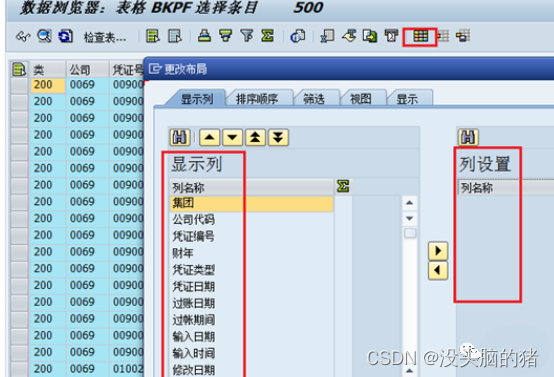Move selected column down one position
Viewport: 554px width, 377px height.
[232, 137]
